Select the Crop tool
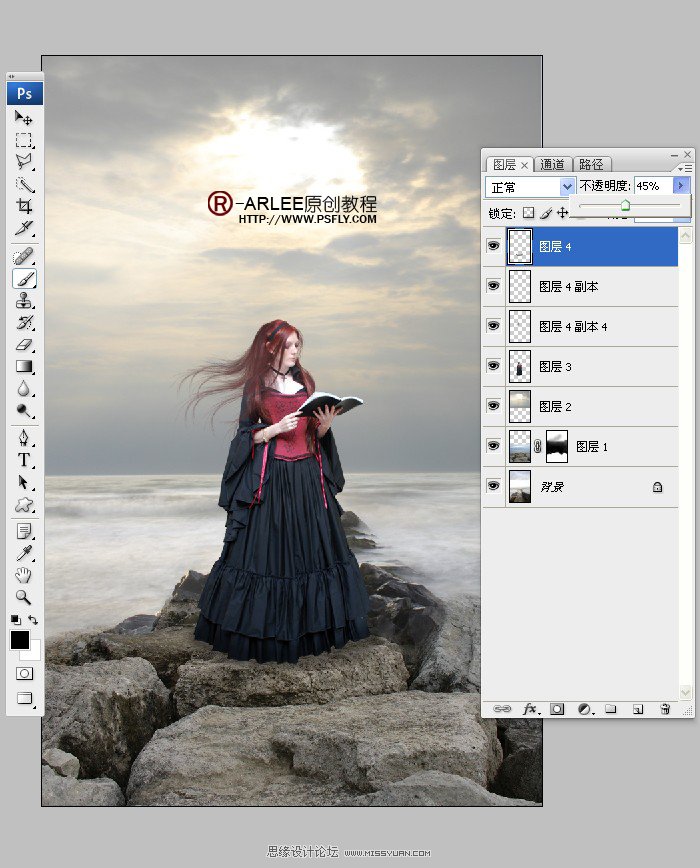This screenshot has width=700, height=868. (23, 206)
